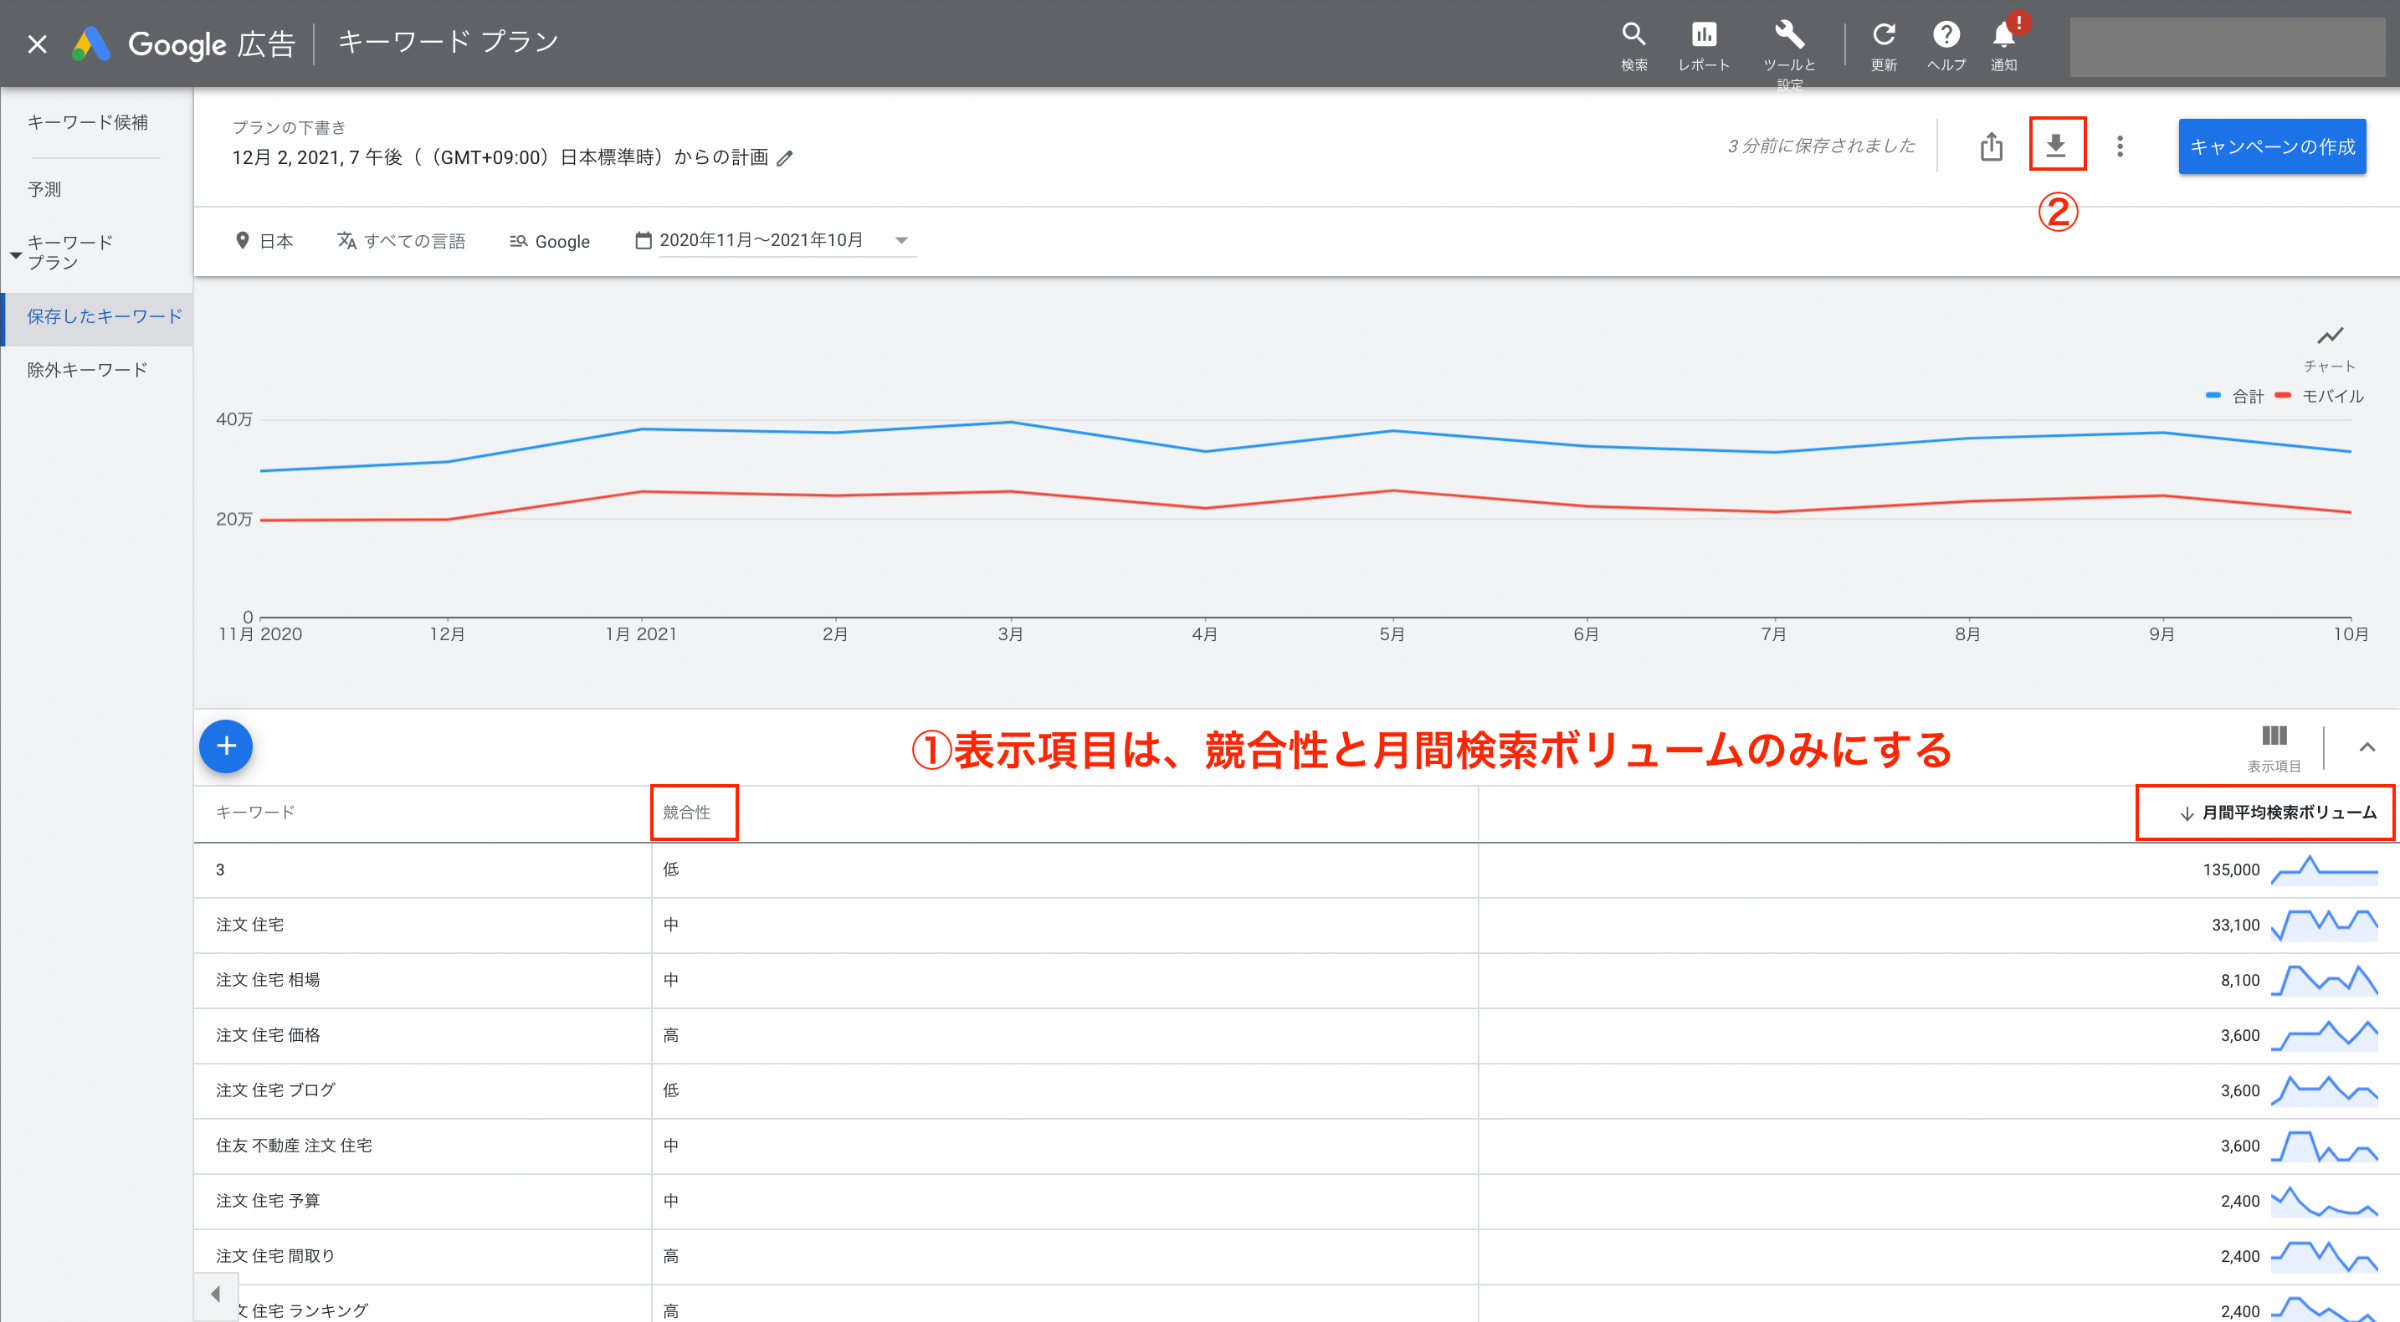The height and width of the screenshot is (1322, 2400).
Task: Toggle the 合計 legend series
Action: tap(2235, 396)
